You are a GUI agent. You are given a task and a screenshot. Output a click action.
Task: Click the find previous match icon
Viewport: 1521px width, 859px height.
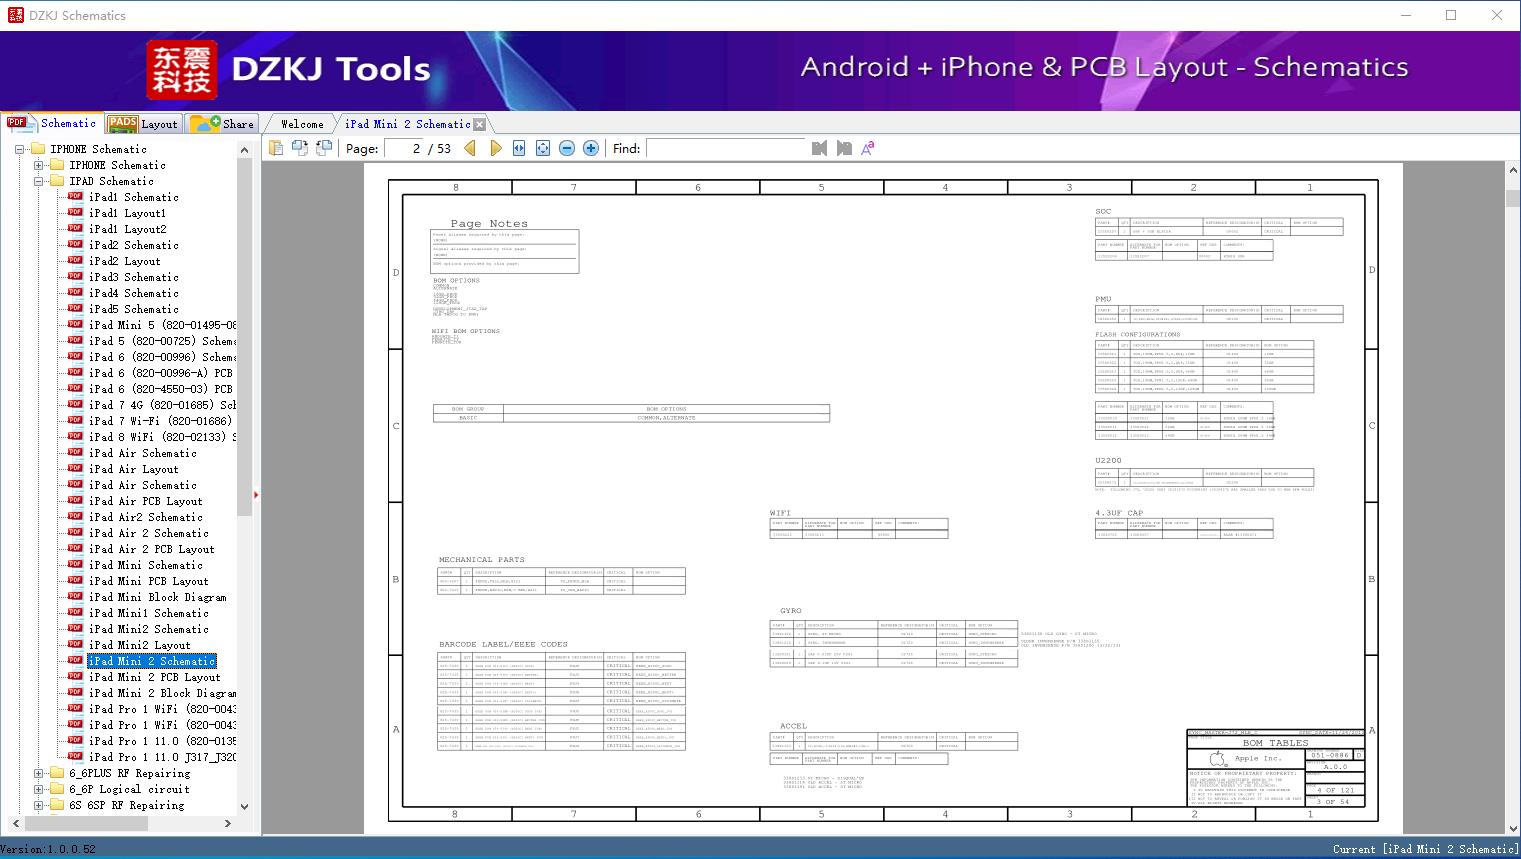coord(820,148)
